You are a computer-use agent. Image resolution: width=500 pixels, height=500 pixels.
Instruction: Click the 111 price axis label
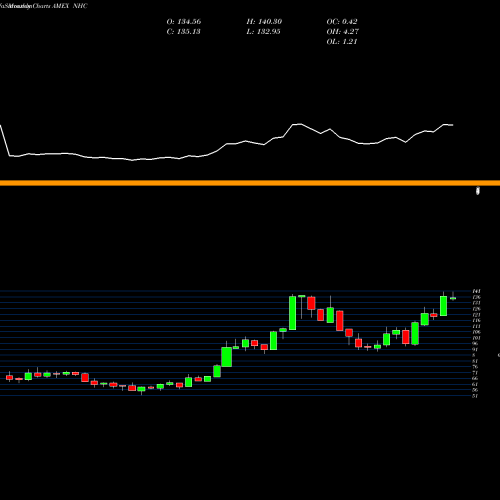[476, 326]
